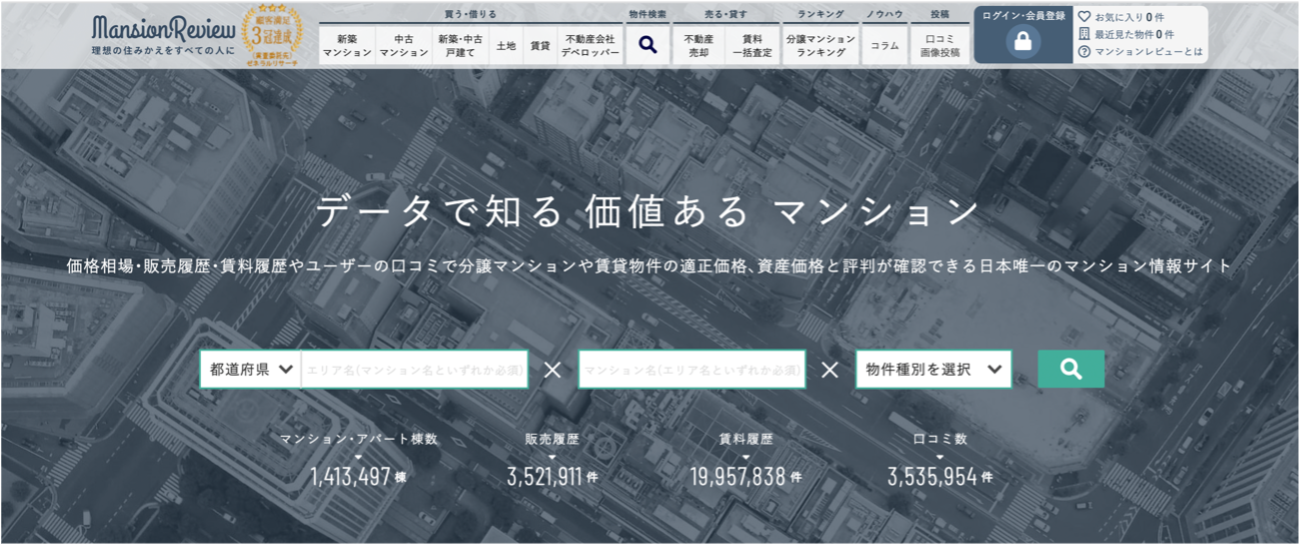Open the 不動産売却 menu item
Viewport: 1301px width, 546px height.
point(699,46)
